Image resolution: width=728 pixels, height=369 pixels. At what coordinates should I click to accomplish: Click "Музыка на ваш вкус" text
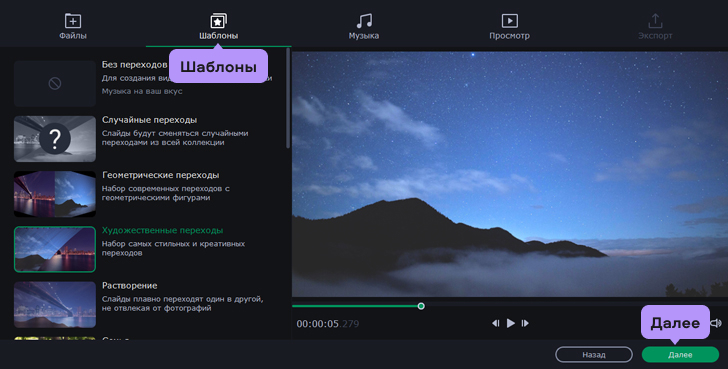pos(142,91)
